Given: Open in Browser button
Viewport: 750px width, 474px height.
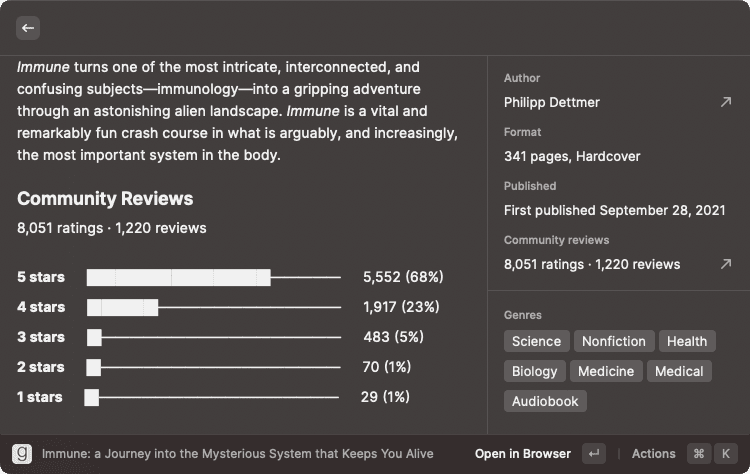Looking at the screenshot, I should pos(523,453).
